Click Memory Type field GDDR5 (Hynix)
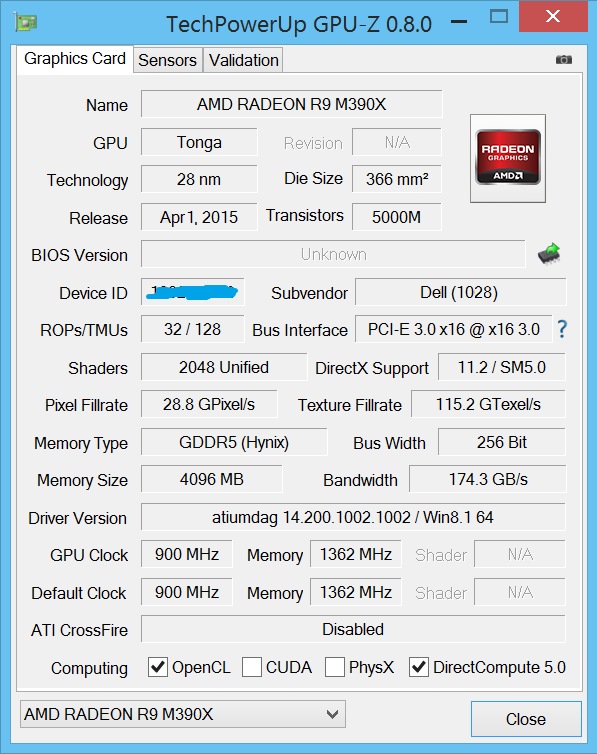This screenshot has width=597, height=754. pos(234,442)
